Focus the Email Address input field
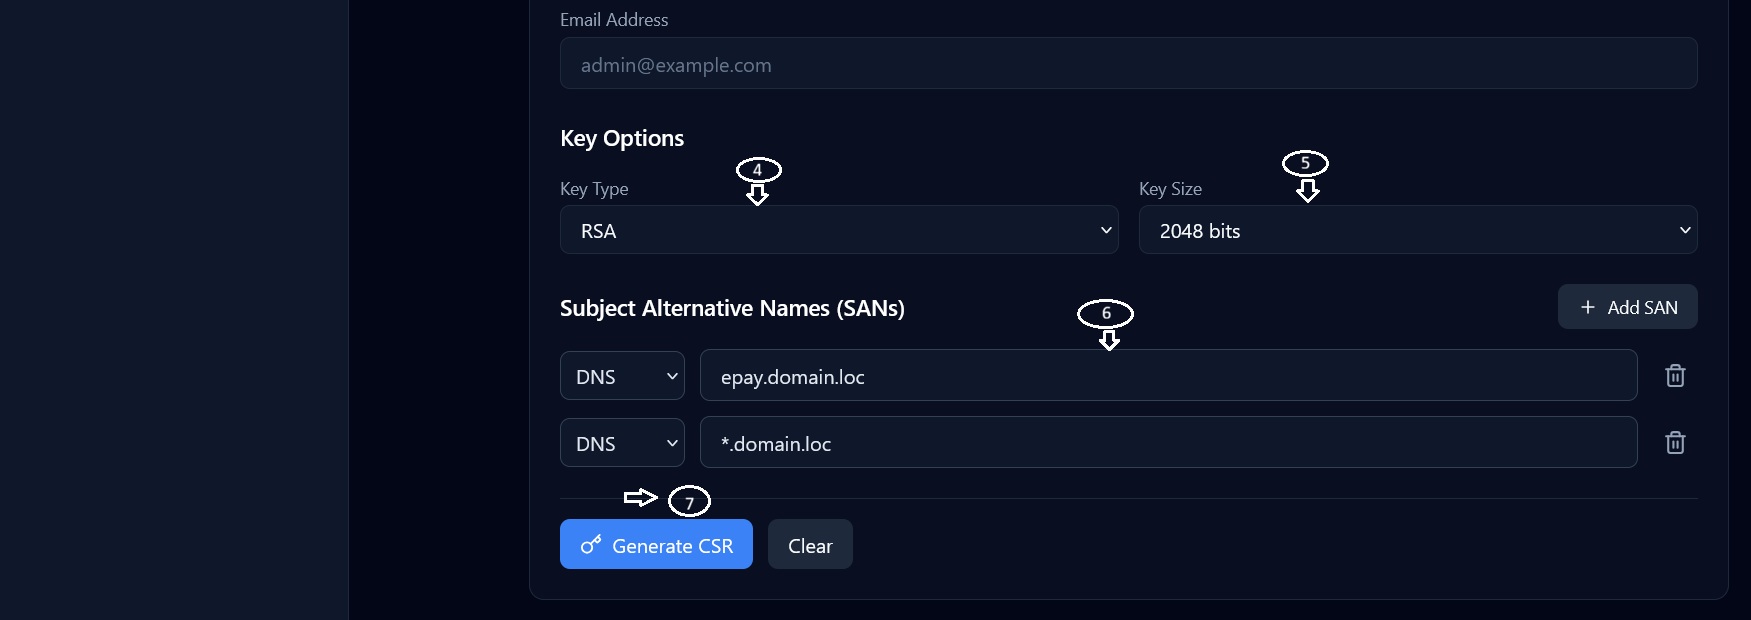 (x=1128, y=63)
